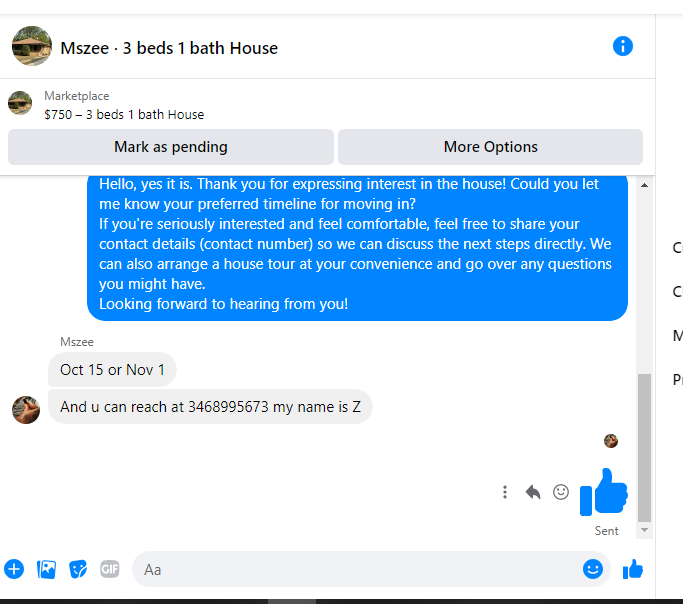Click the Mark as pending button
Image resolution: width=683 pixels, height=604 pixels.
click(171, 147)
